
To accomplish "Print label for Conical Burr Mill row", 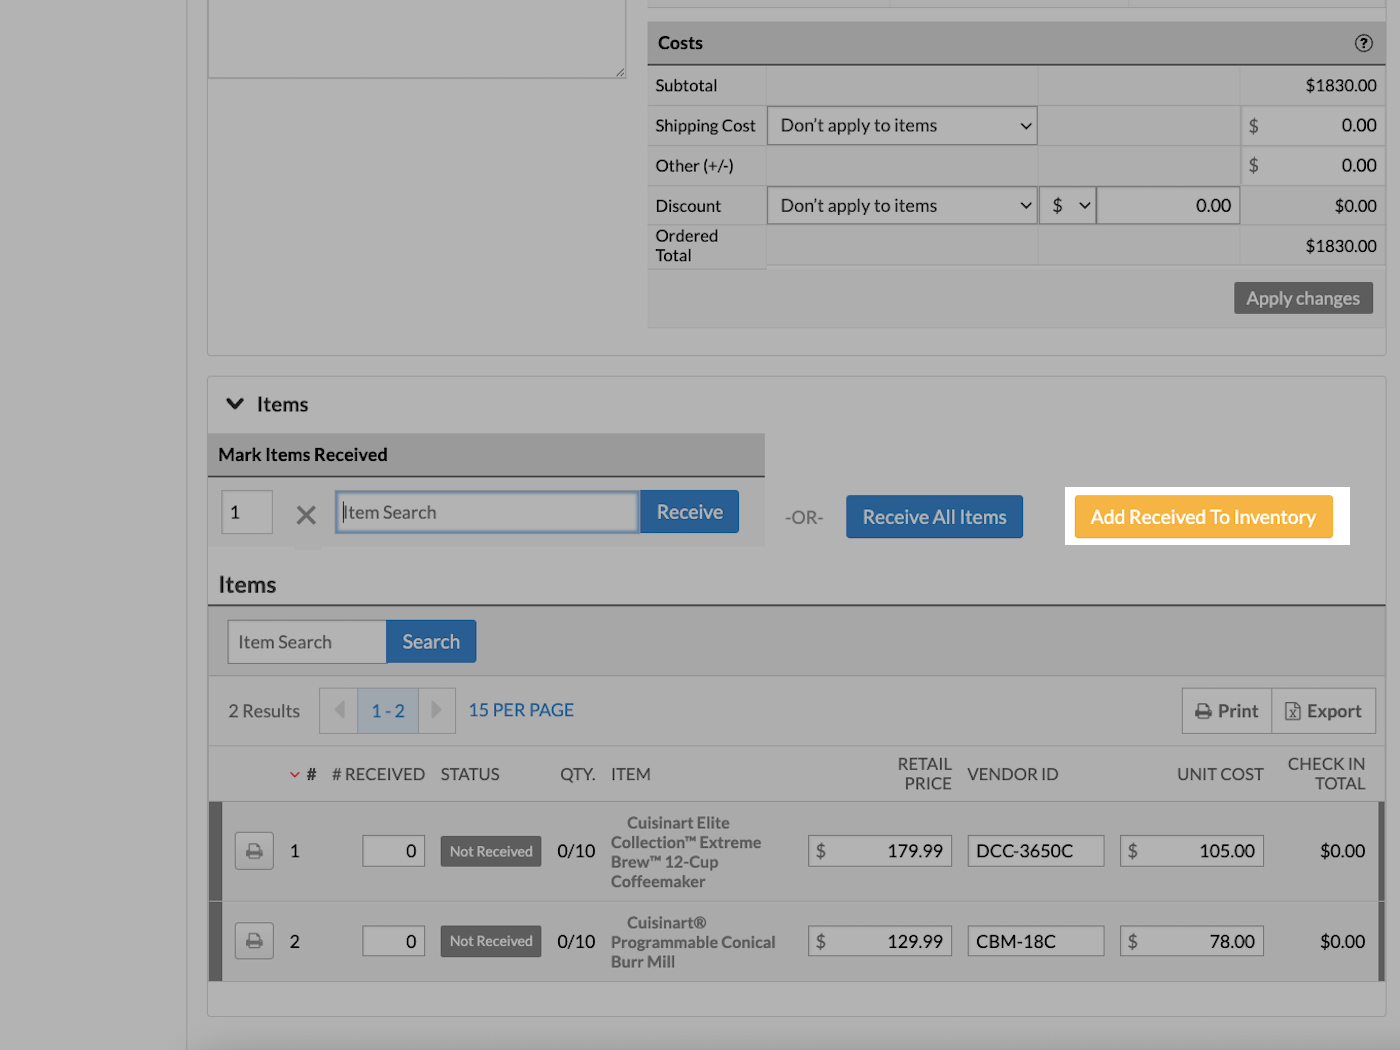I will [x=254, y=941].
